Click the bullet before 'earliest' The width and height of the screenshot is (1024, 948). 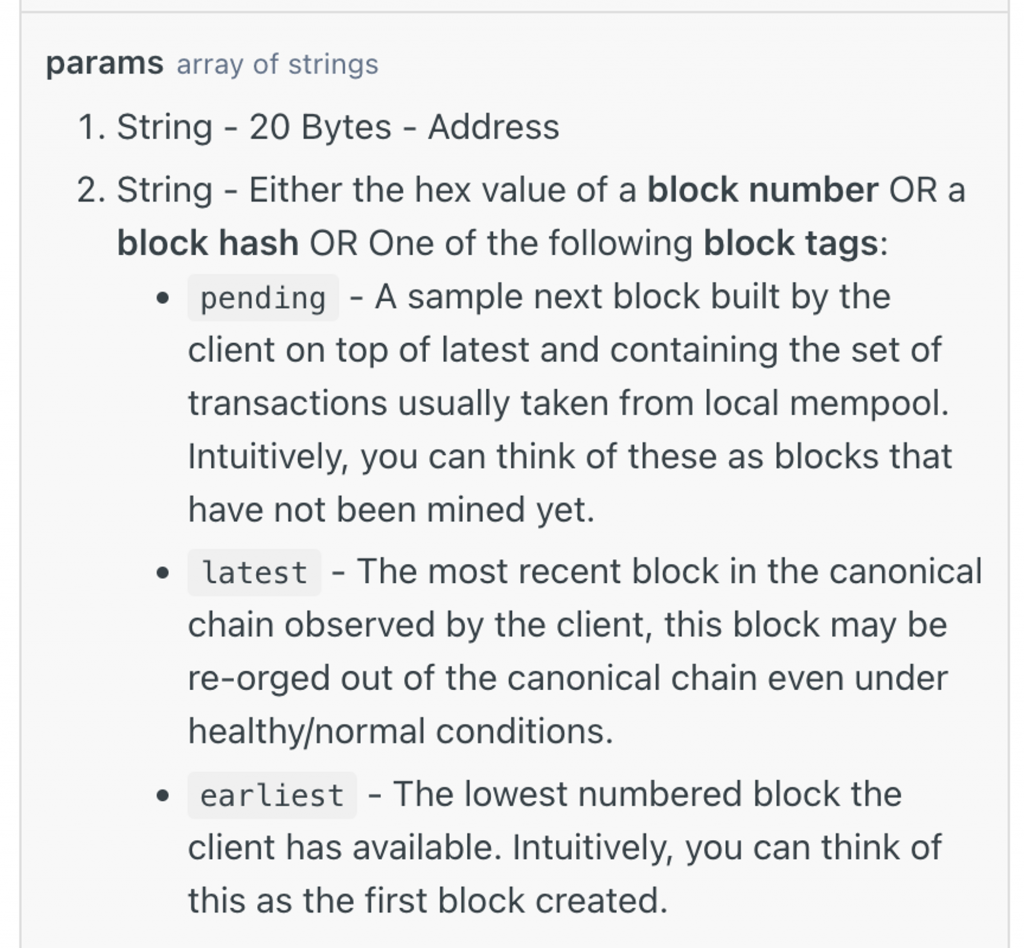pos(163,796)
